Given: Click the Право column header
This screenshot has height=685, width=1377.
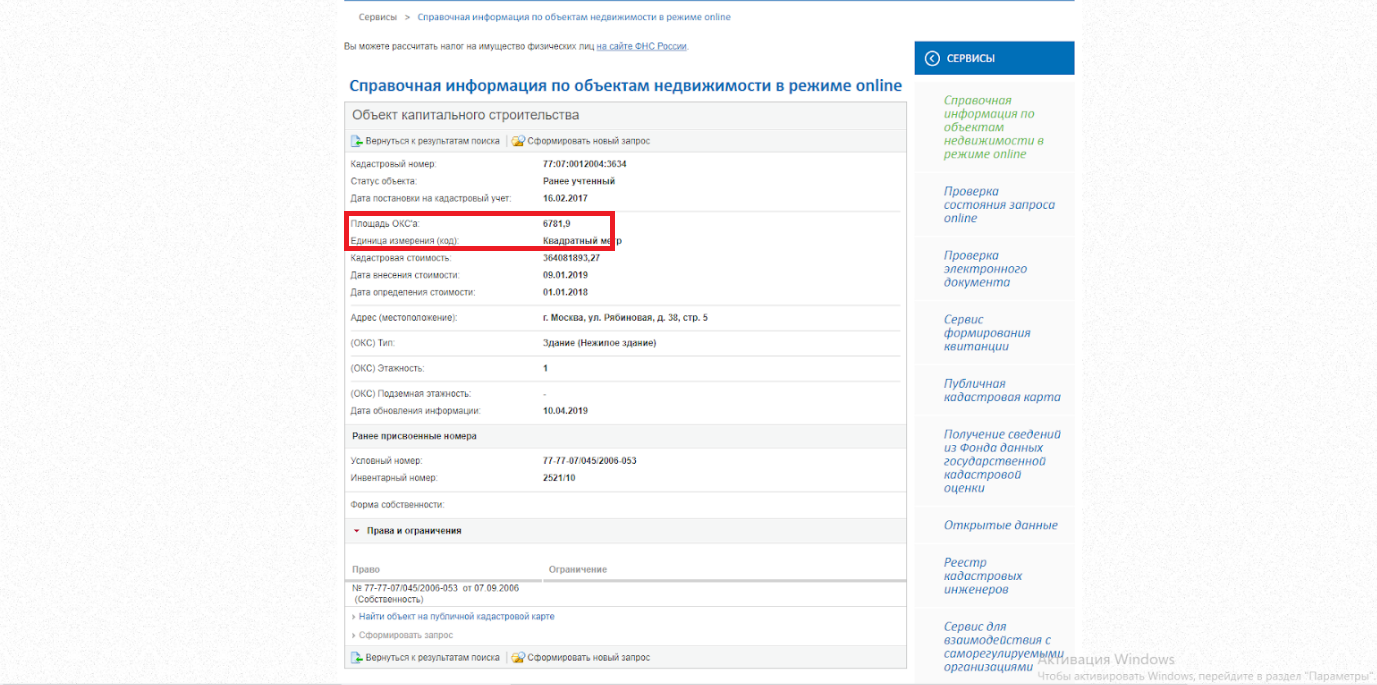Looking at the screenshot, I should [x=365, y=569].
